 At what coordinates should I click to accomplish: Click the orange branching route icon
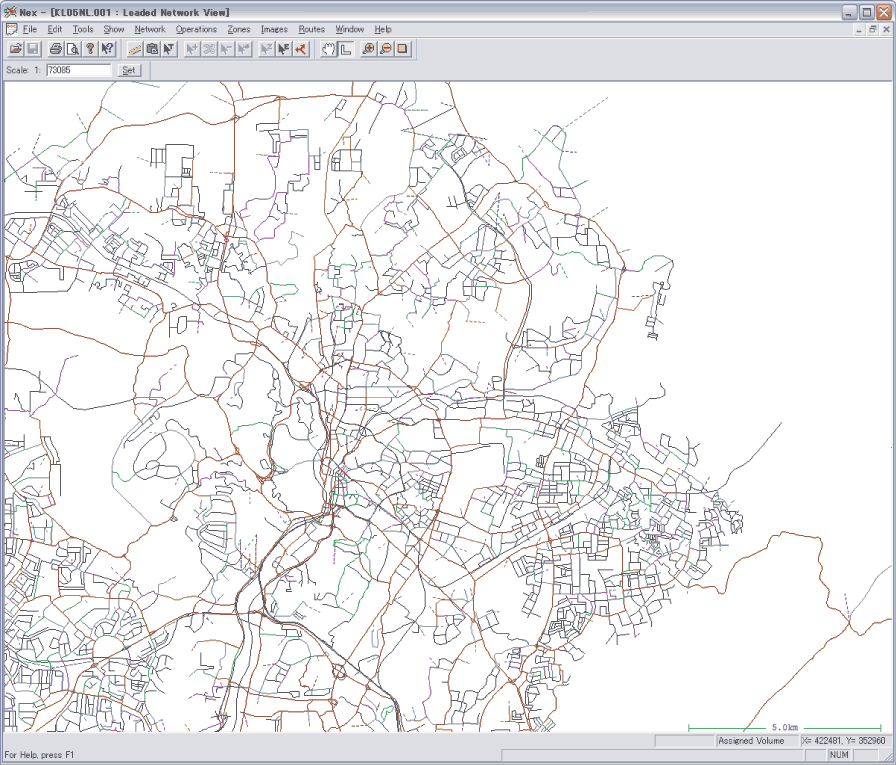click(x=301, y=49)
